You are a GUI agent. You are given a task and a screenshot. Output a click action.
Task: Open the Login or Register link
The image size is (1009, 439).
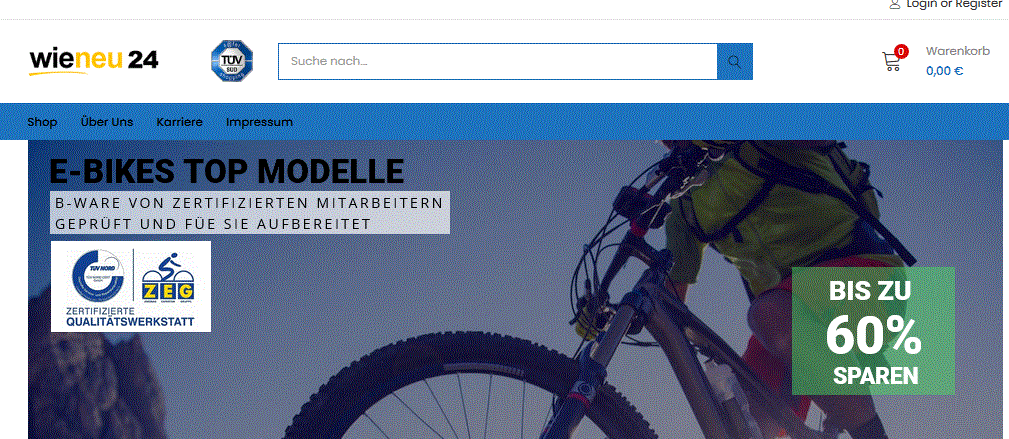954,4
